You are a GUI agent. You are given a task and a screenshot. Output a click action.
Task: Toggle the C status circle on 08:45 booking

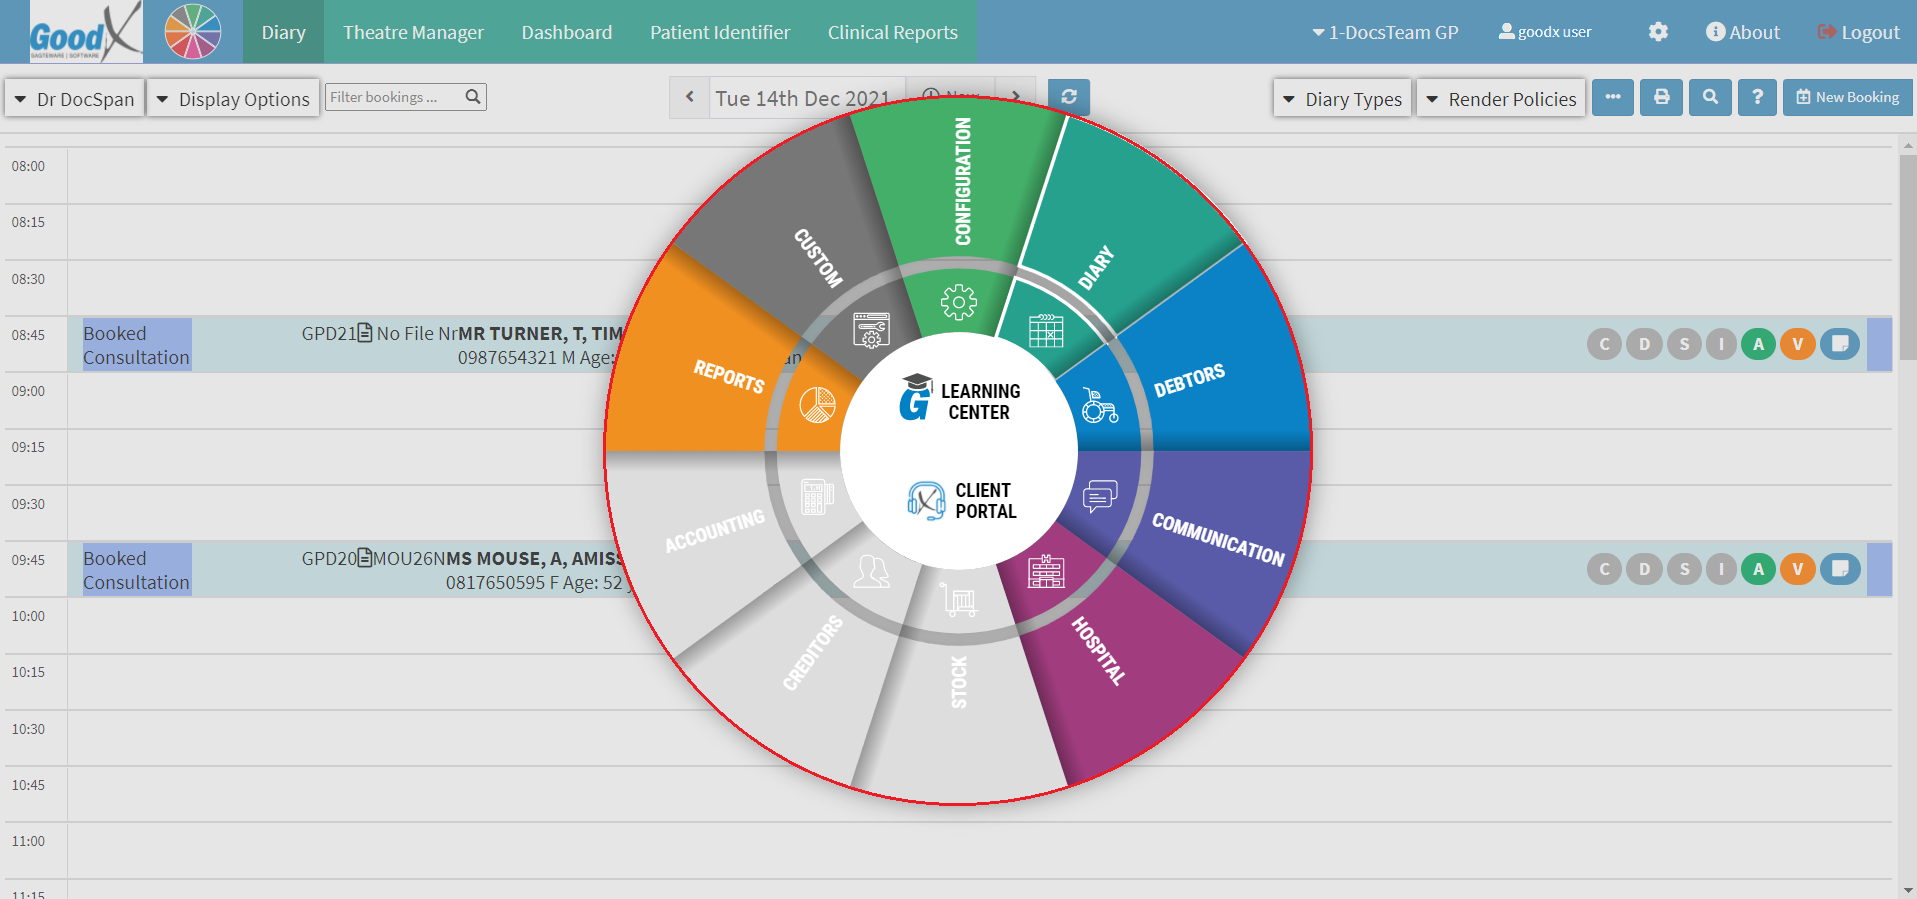[1604, 344]
